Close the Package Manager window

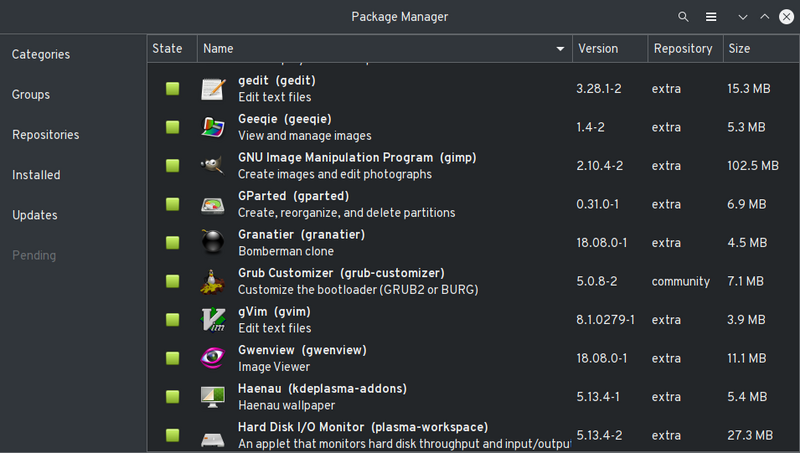tap(786, 17)
